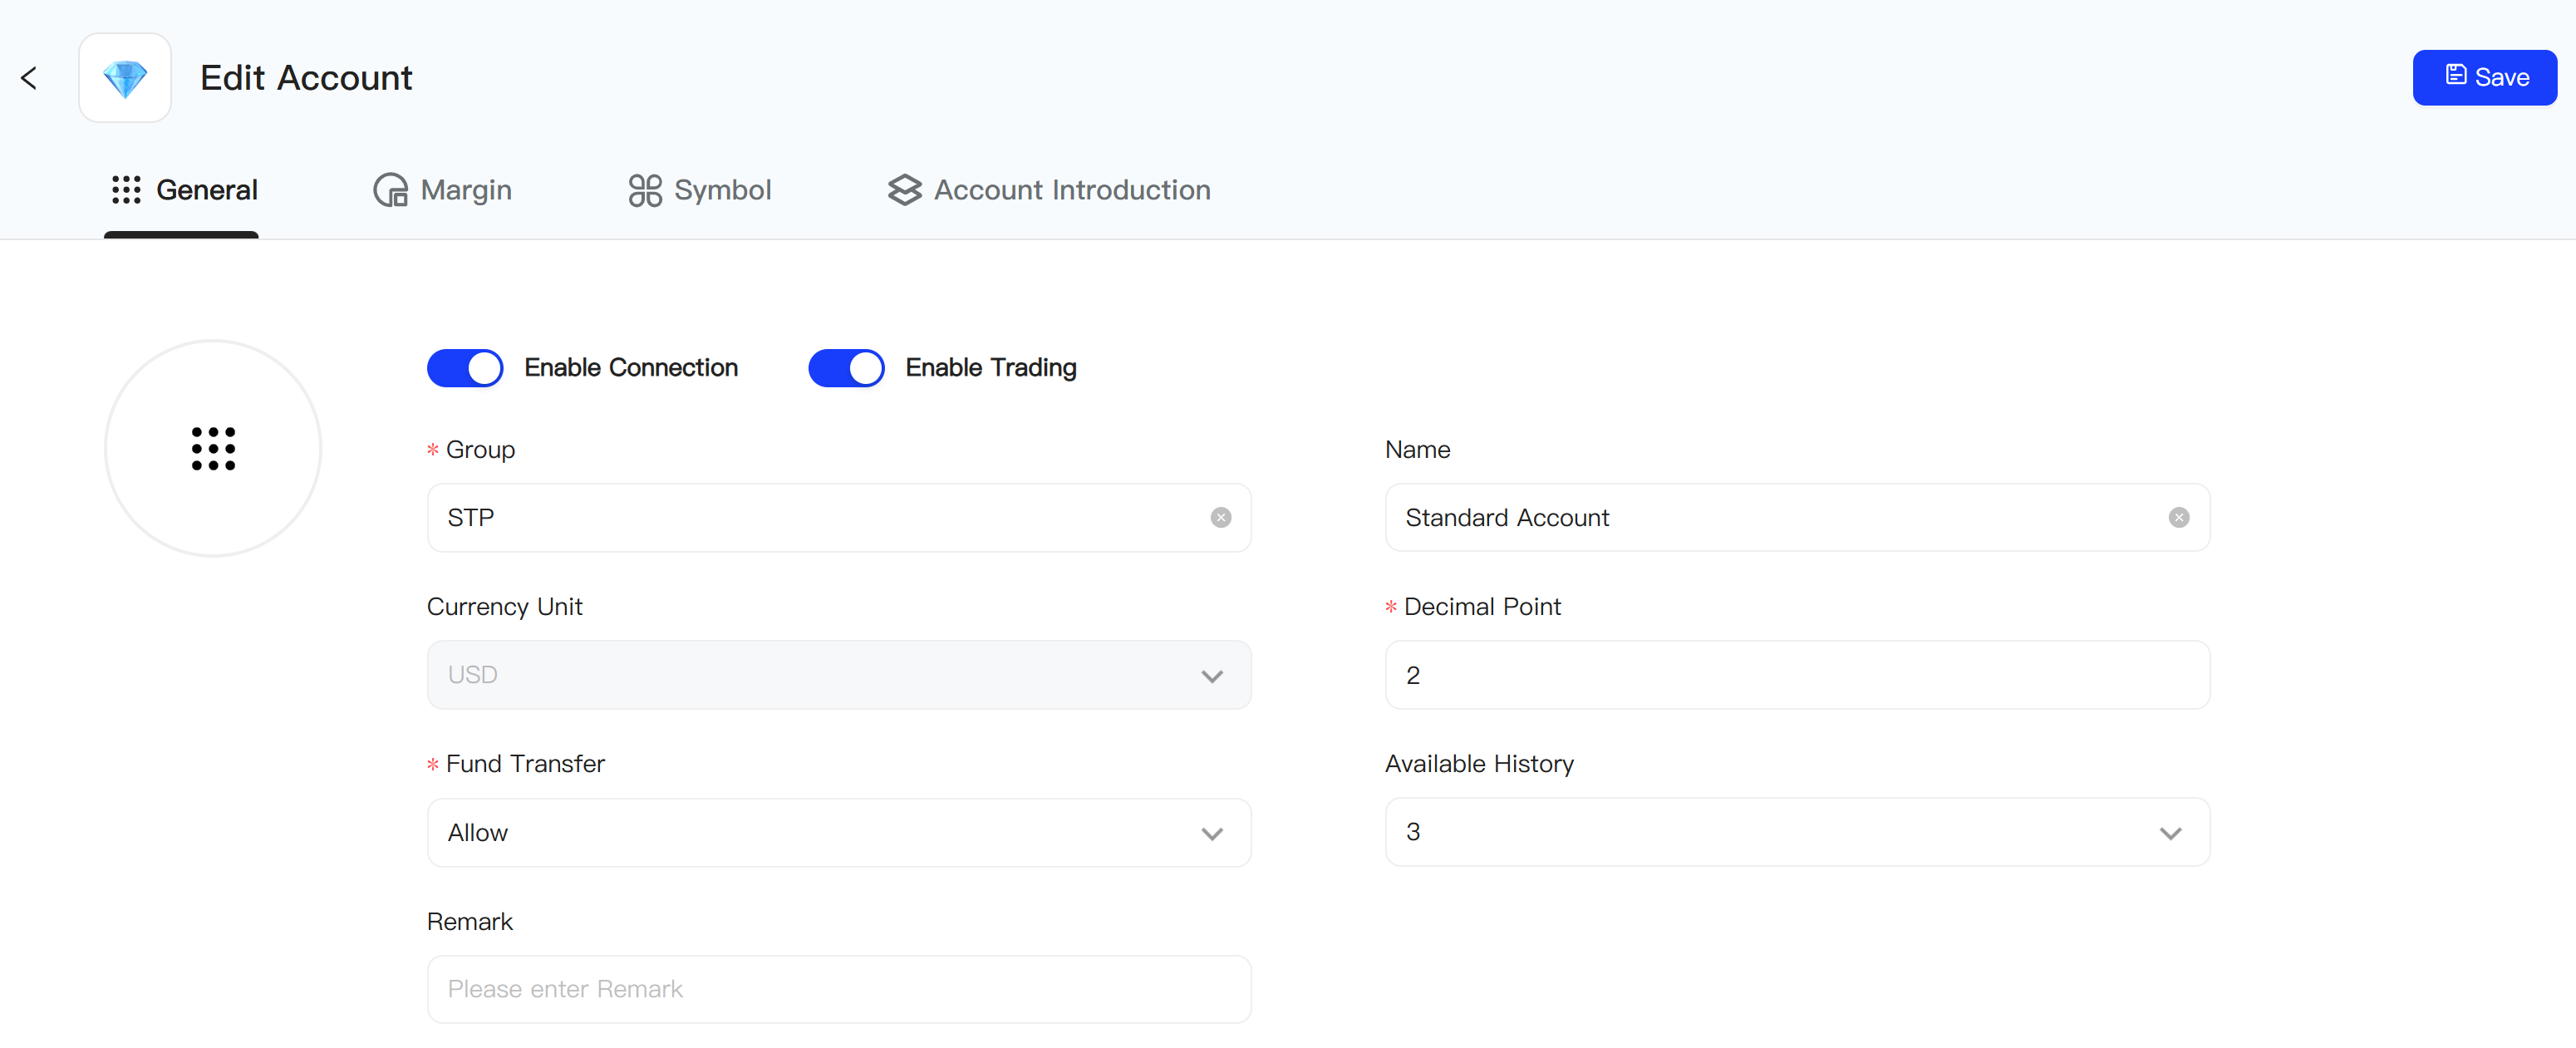Click the Save button

click(x=2484, y=77)
